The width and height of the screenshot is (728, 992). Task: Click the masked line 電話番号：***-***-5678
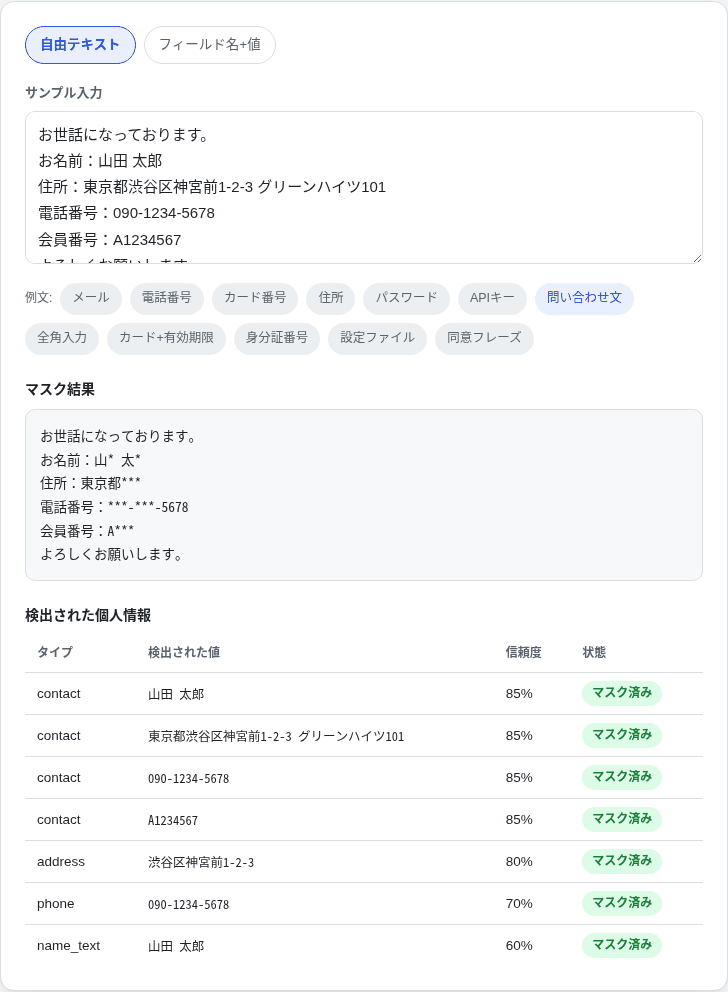coord(114,507)
